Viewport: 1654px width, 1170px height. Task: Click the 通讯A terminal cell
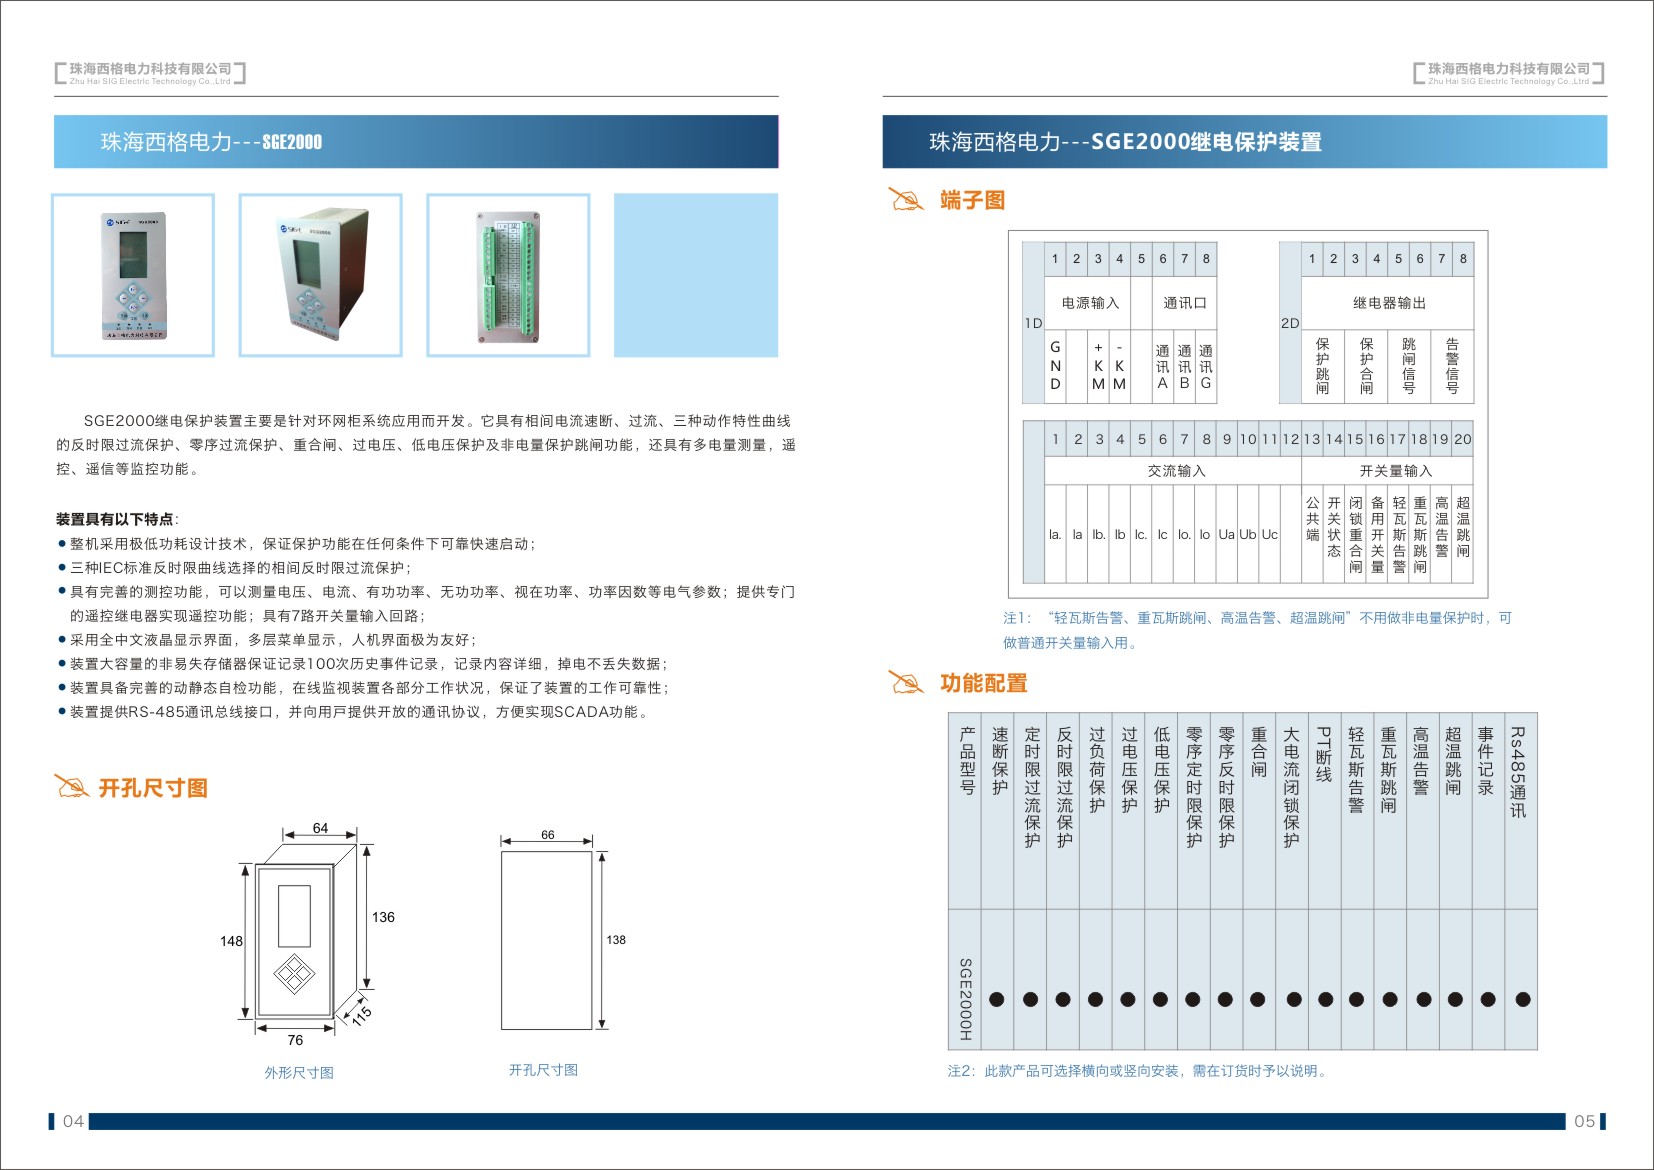1163,366
